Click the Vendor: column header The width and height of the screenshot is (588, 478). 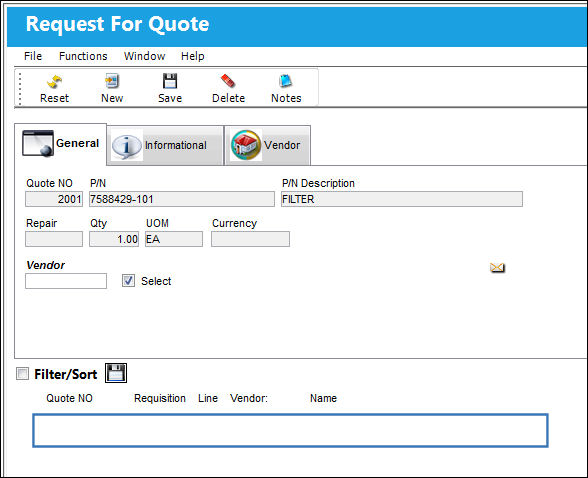pos(249,398)
